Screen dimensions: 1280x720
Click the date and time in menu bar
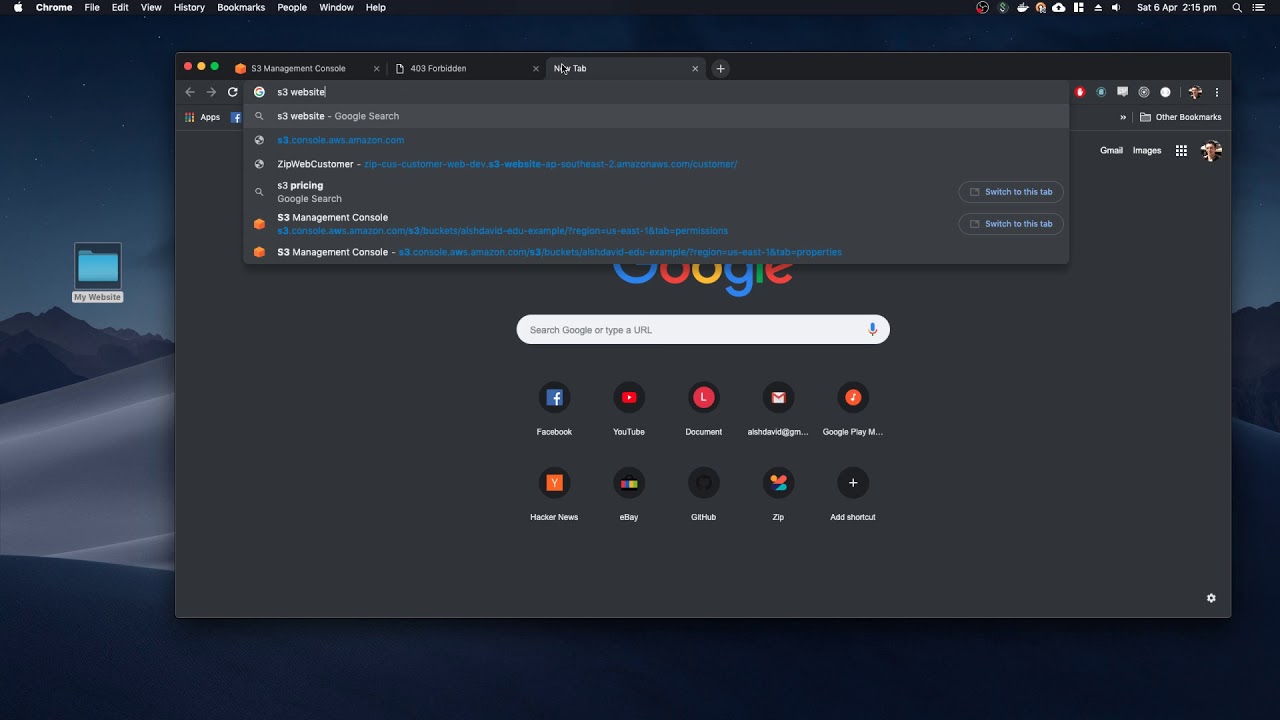(x=1177, y=8)
